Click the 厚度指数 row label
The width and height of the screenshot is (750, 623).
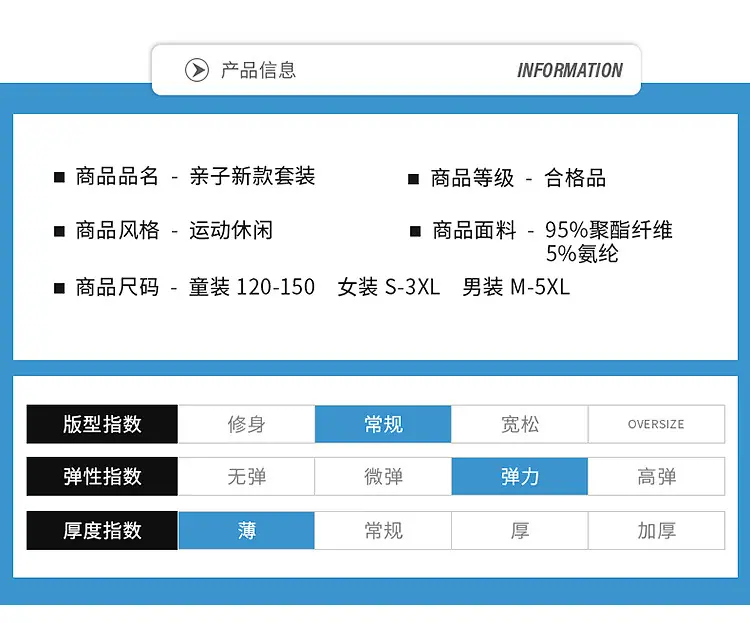click(102, 531)
